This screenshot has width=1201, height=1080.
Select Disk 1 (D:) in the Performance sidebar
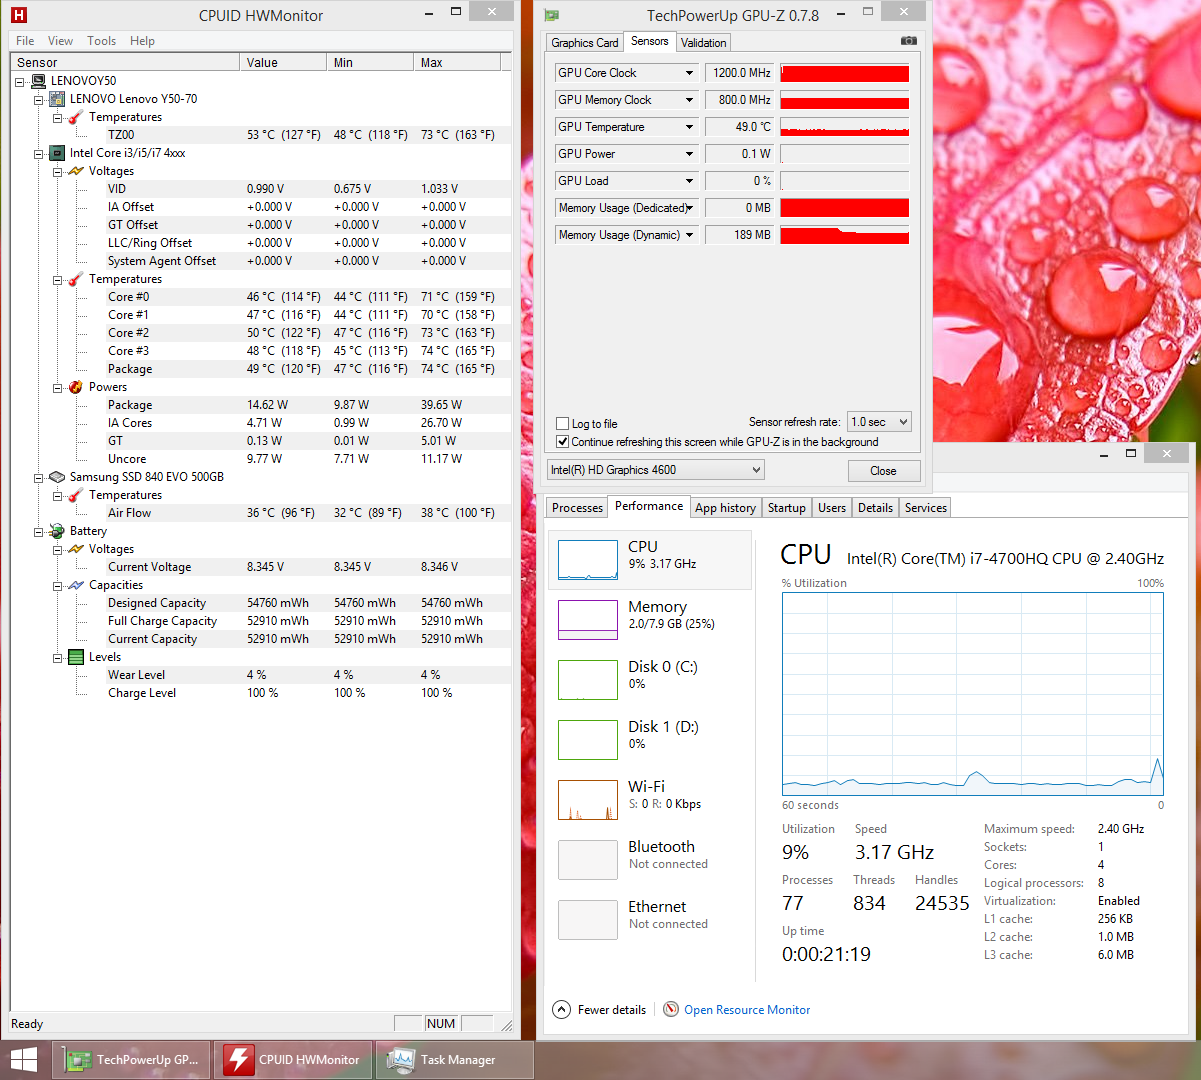(650, 740)
